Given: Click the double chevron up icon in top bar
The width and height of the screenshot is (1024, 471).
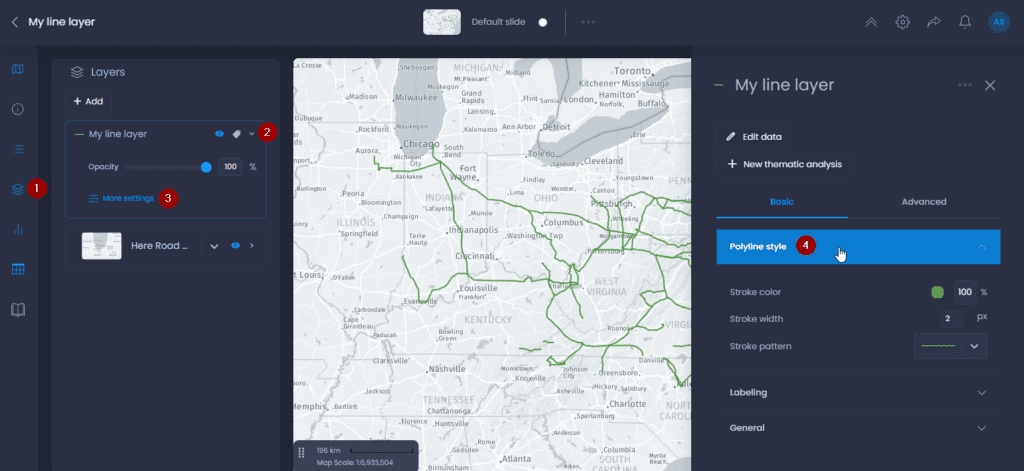Looking at the screenshot, I should click(871, 22).
